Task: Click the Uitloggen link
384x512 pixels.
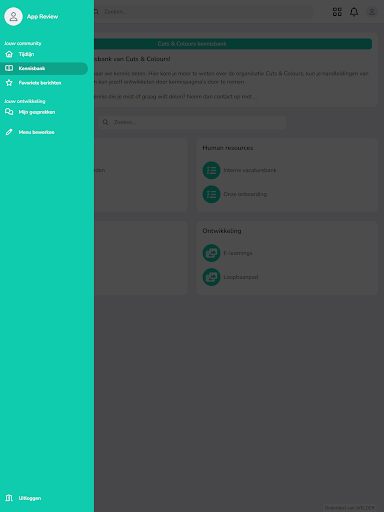Action: [x=30, y=498]
